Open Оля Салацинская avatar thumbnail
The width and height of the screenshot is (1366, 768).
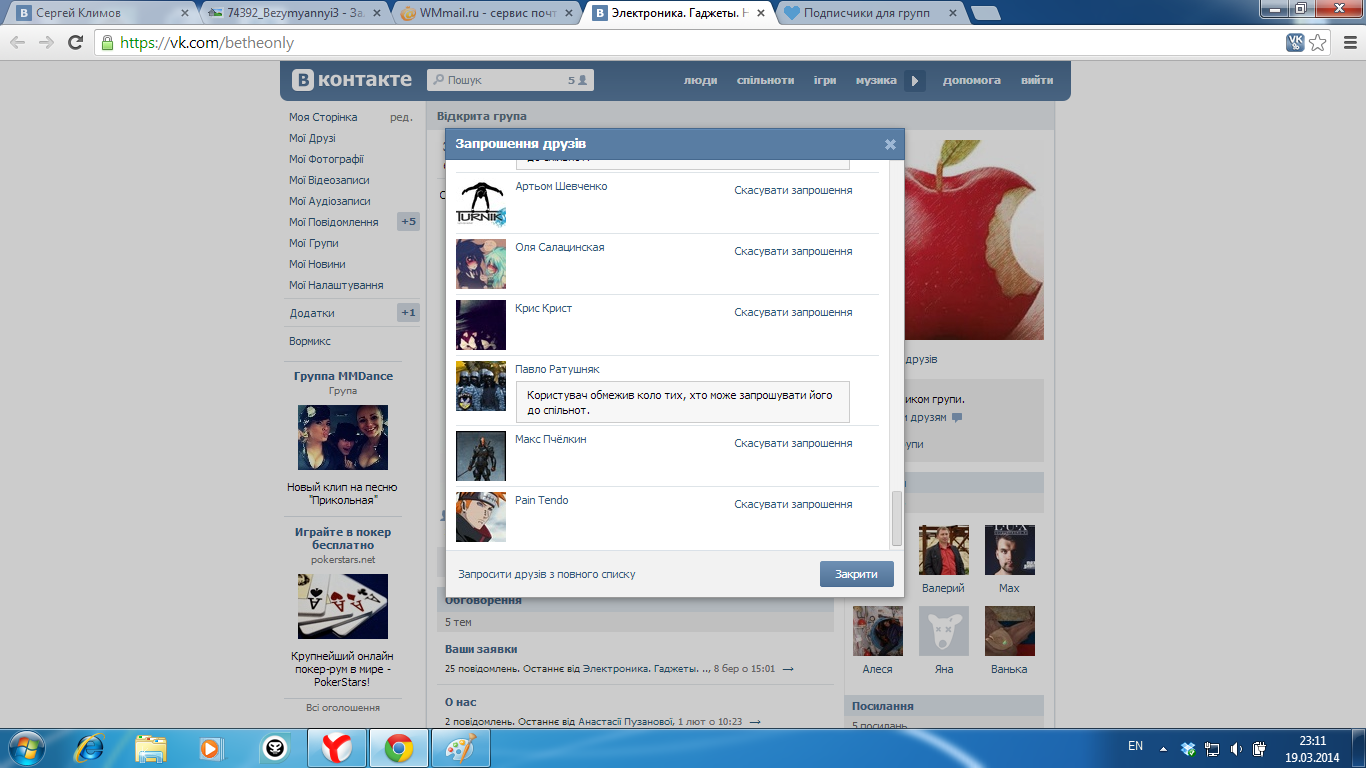(481, 264)
